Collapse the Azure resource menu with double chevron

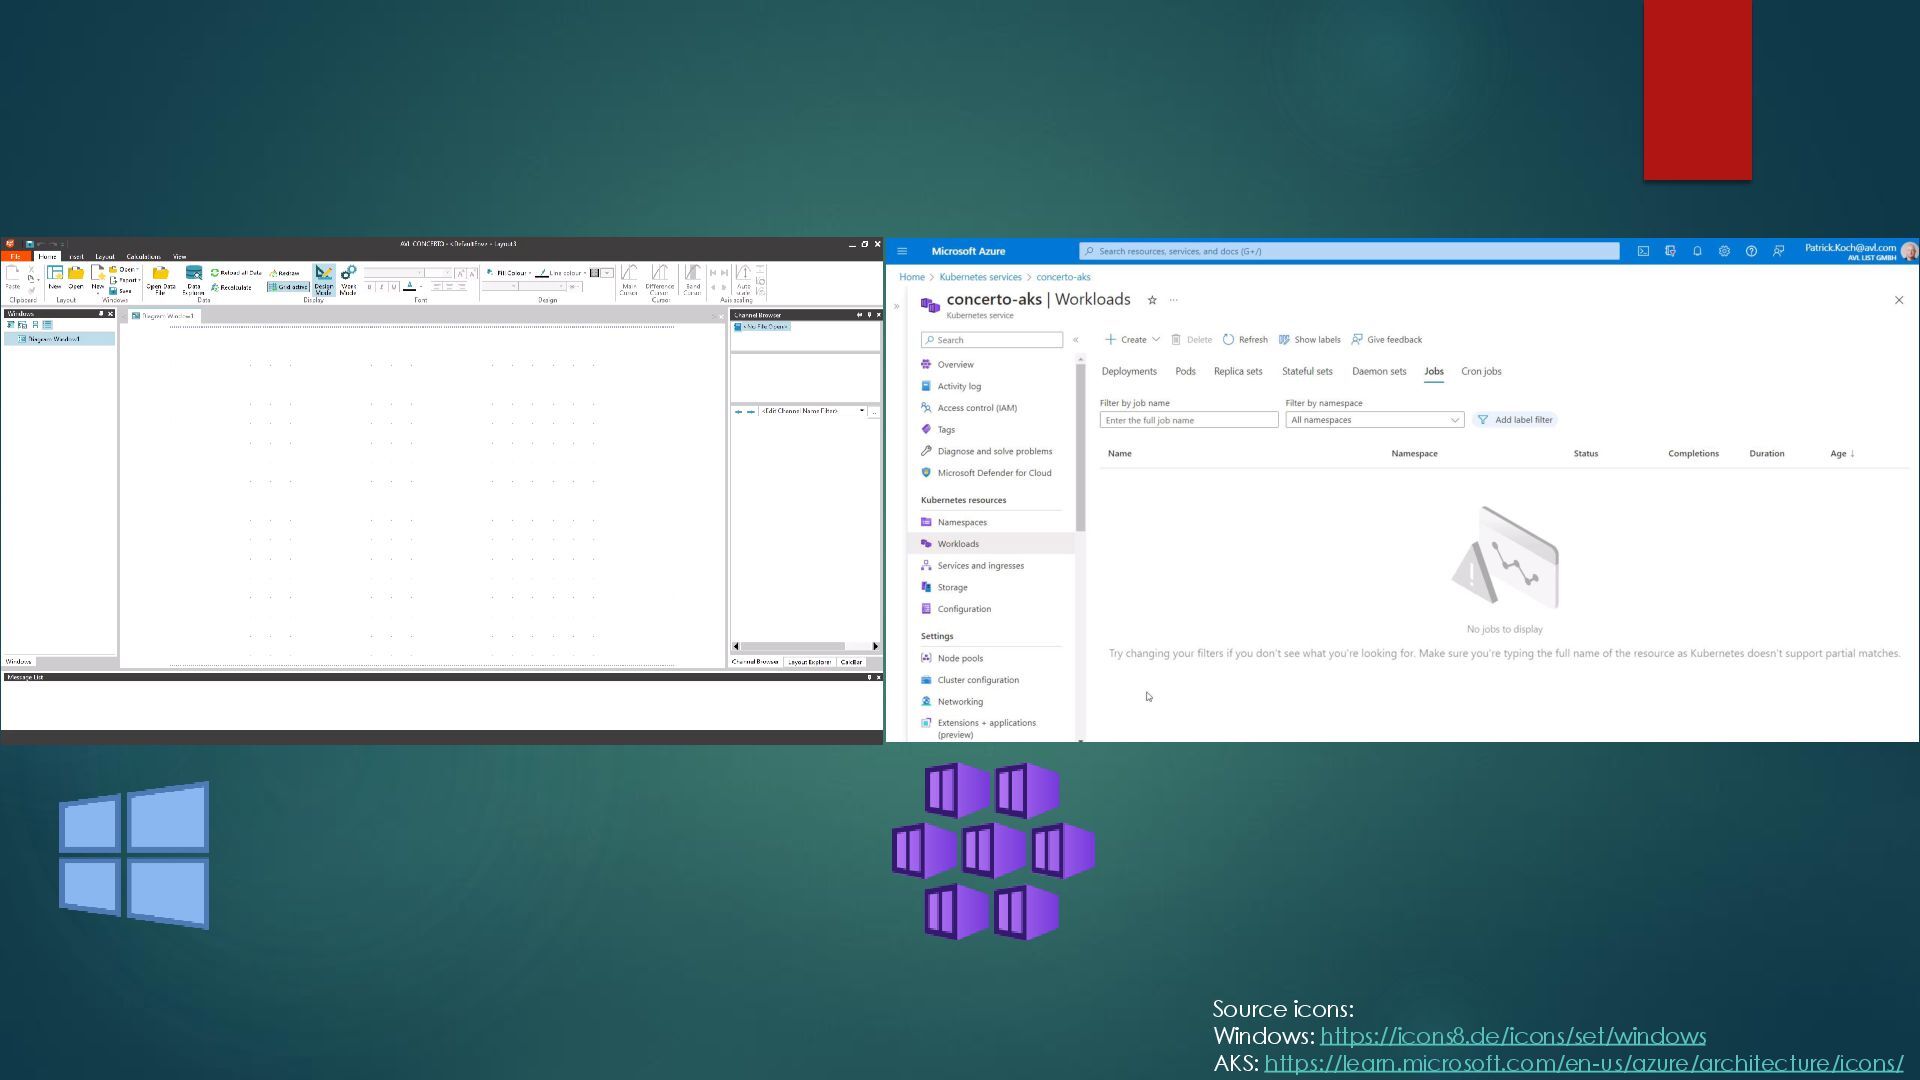tap(1076, 340)
